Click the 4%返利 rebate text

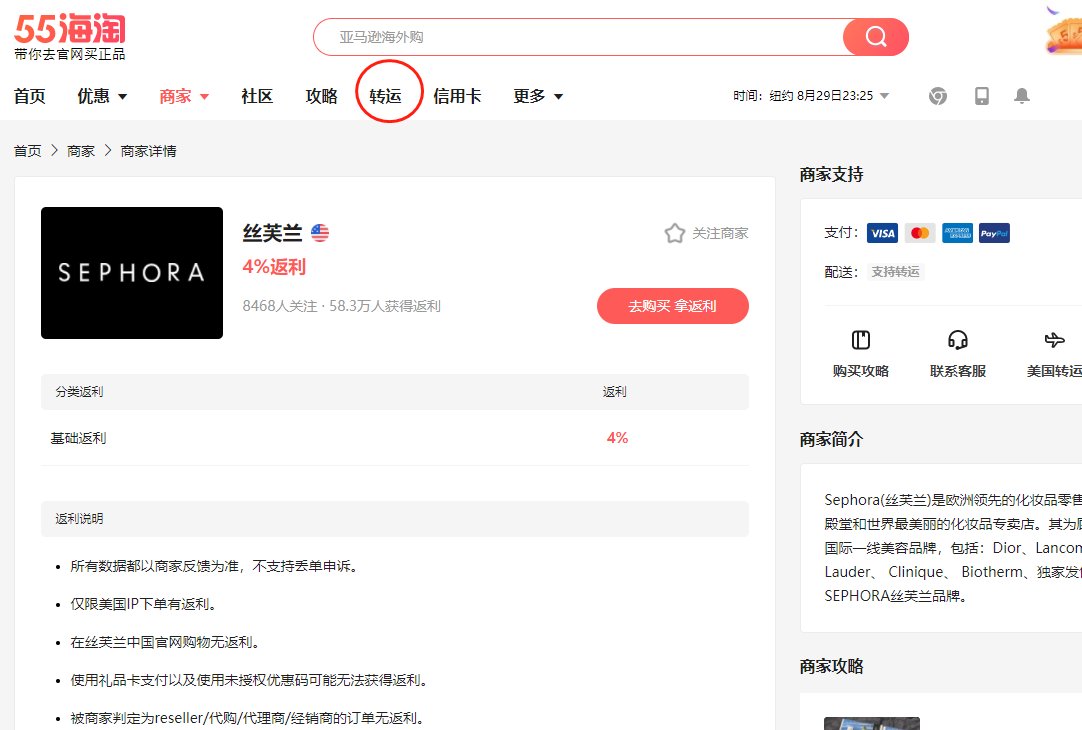(274, 267)
